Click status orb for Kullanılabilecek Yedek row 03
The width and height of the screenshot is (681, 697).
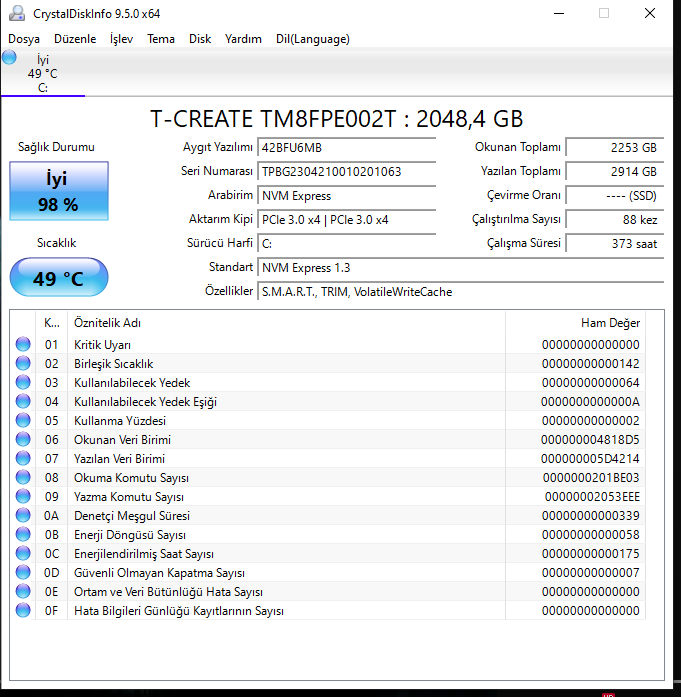coord(23,382)
